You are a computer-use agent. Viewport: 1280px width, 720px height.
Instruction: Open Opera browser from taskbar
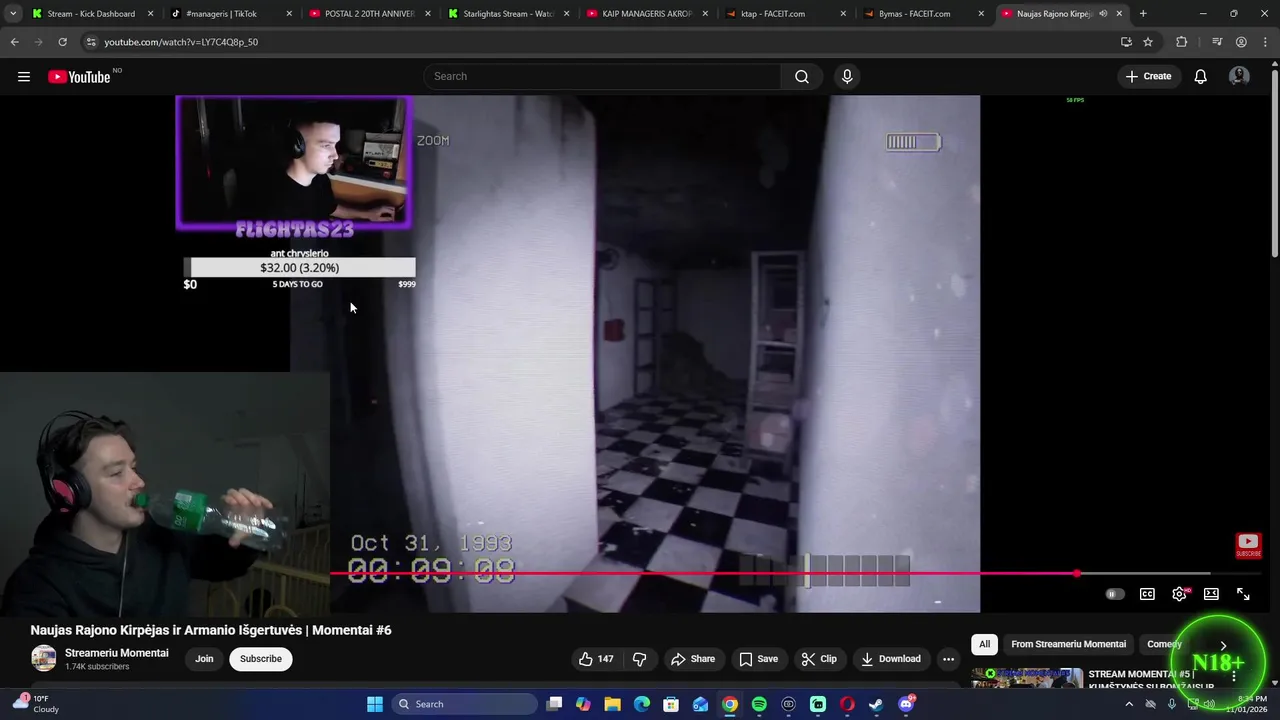847,704
